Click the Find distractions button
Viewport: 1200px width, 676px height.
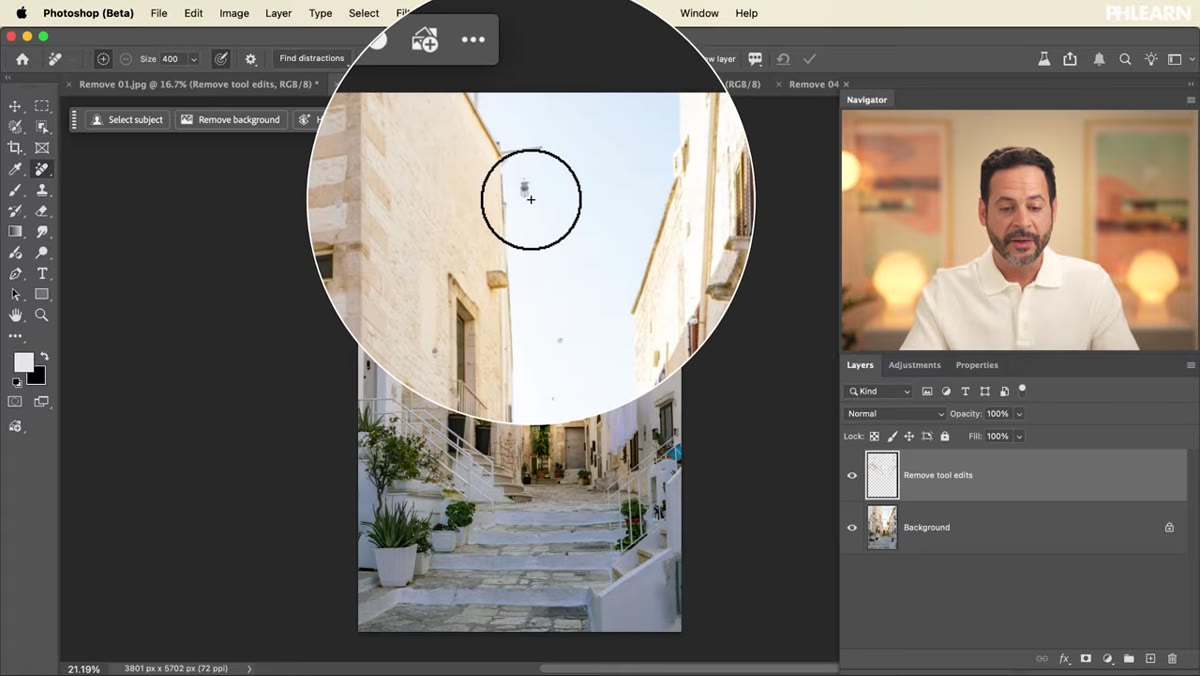point(311,59)
